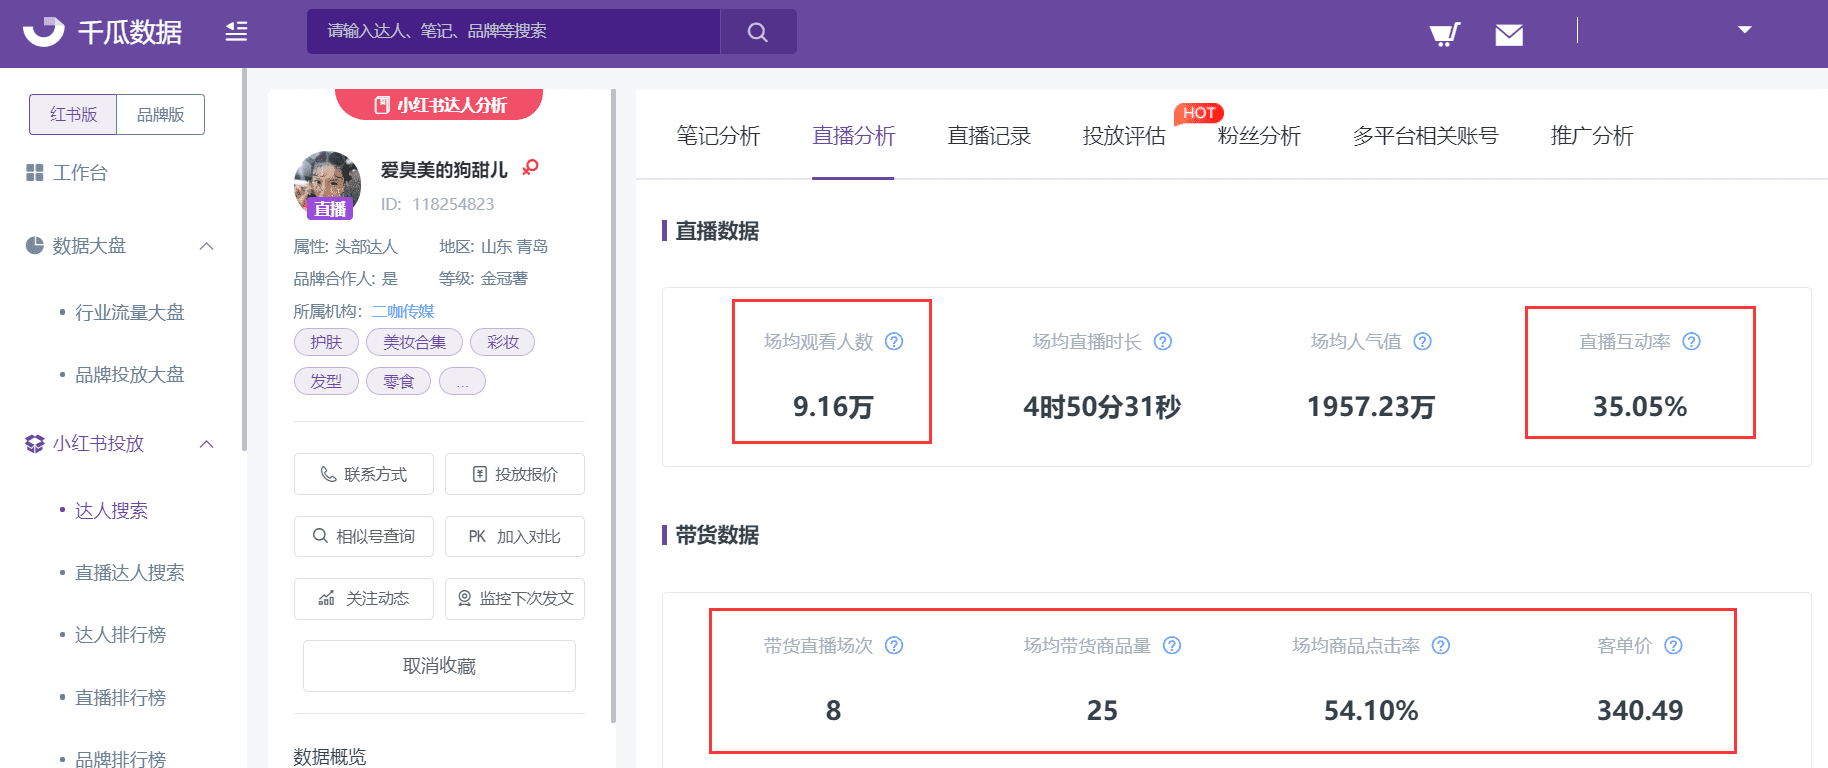Open 直播达人搜索 menu item
1828x768 pixels.
pyautogui.click(x=130, y=572)
